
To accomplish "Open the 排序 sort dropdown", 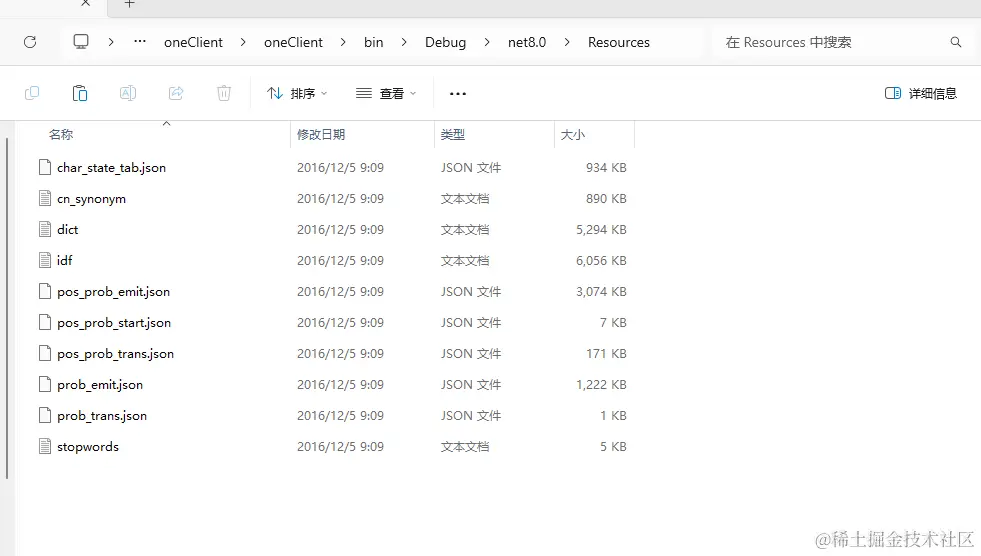I will (297, 93).
